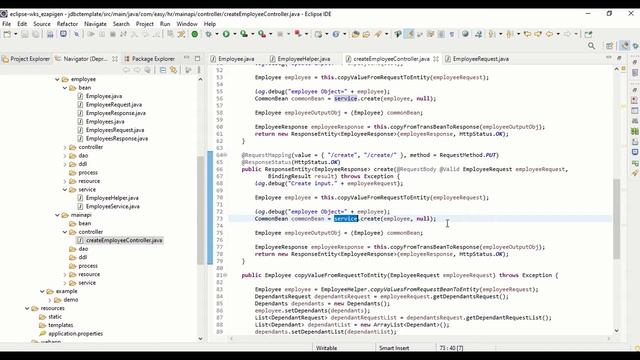Click the New Java Class icon
The width and height of the screenshot is (640, 360).
pos(336,34)
